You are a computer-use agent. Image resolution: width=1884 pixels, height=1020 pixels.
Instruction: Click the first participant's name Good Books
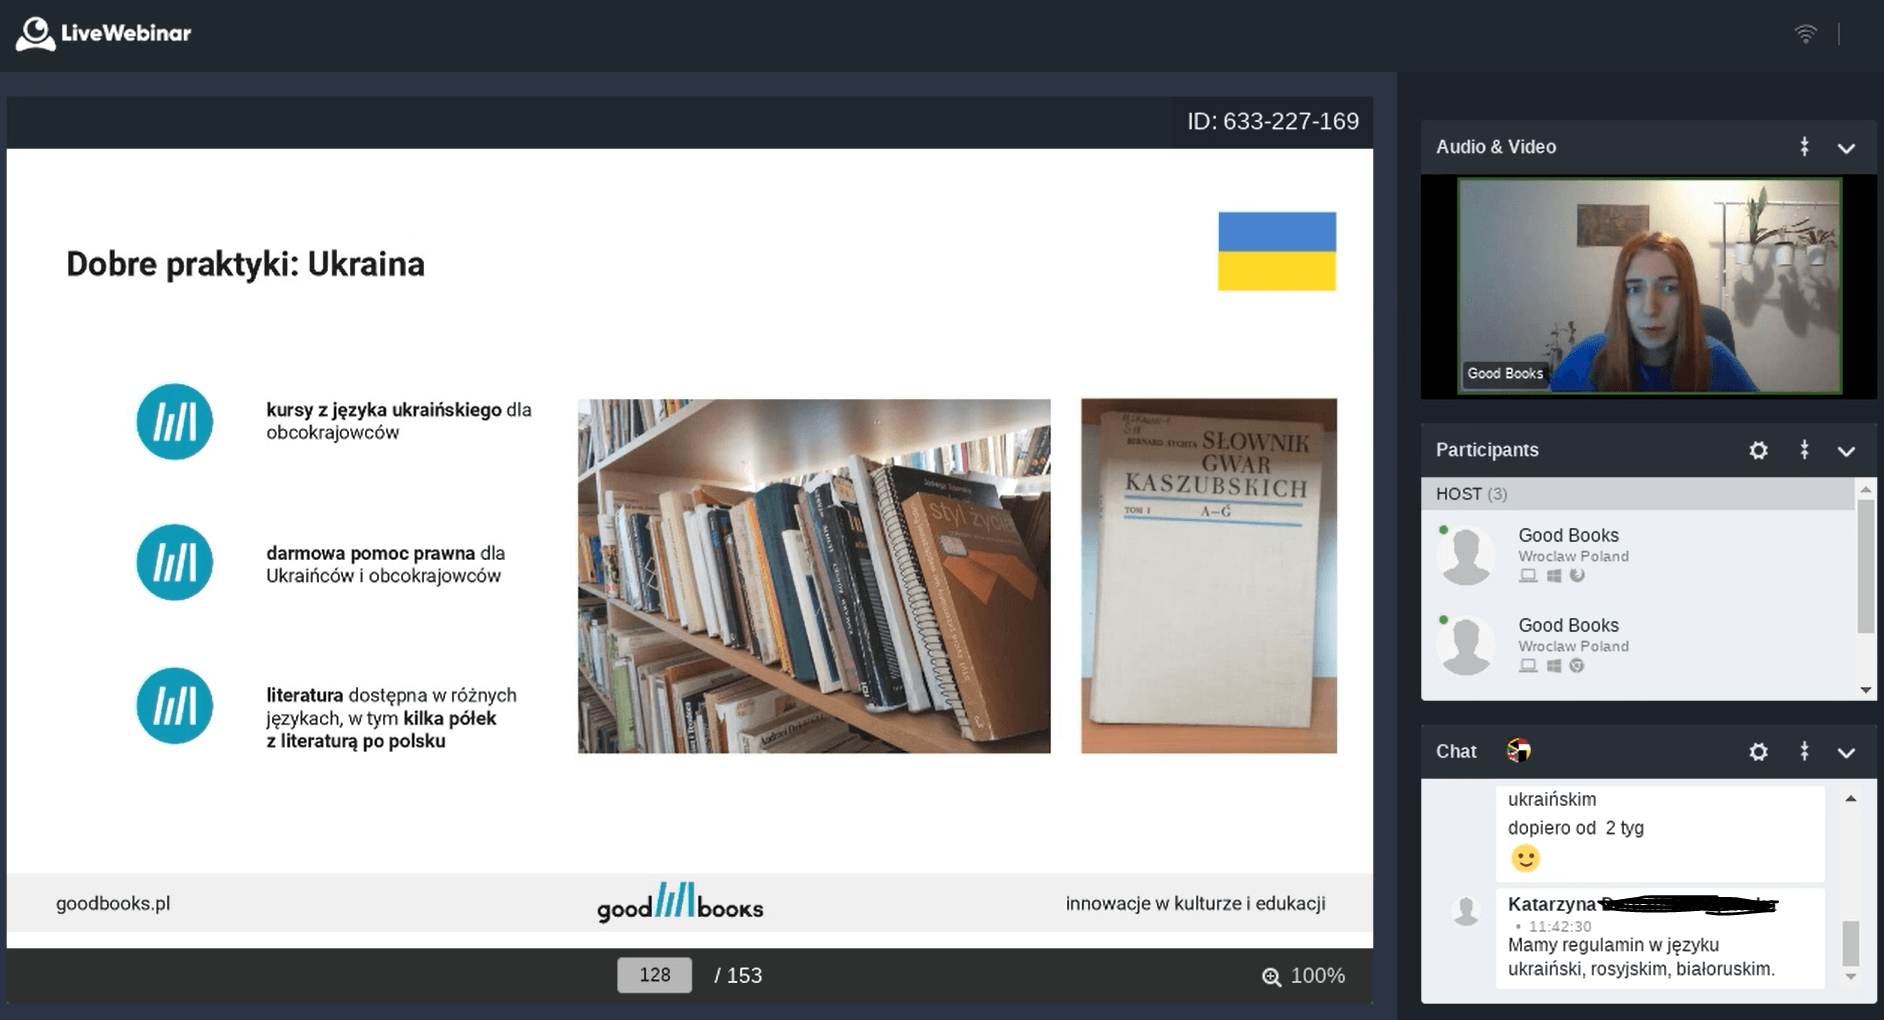pyautogui.click(x=1568, y=535)
